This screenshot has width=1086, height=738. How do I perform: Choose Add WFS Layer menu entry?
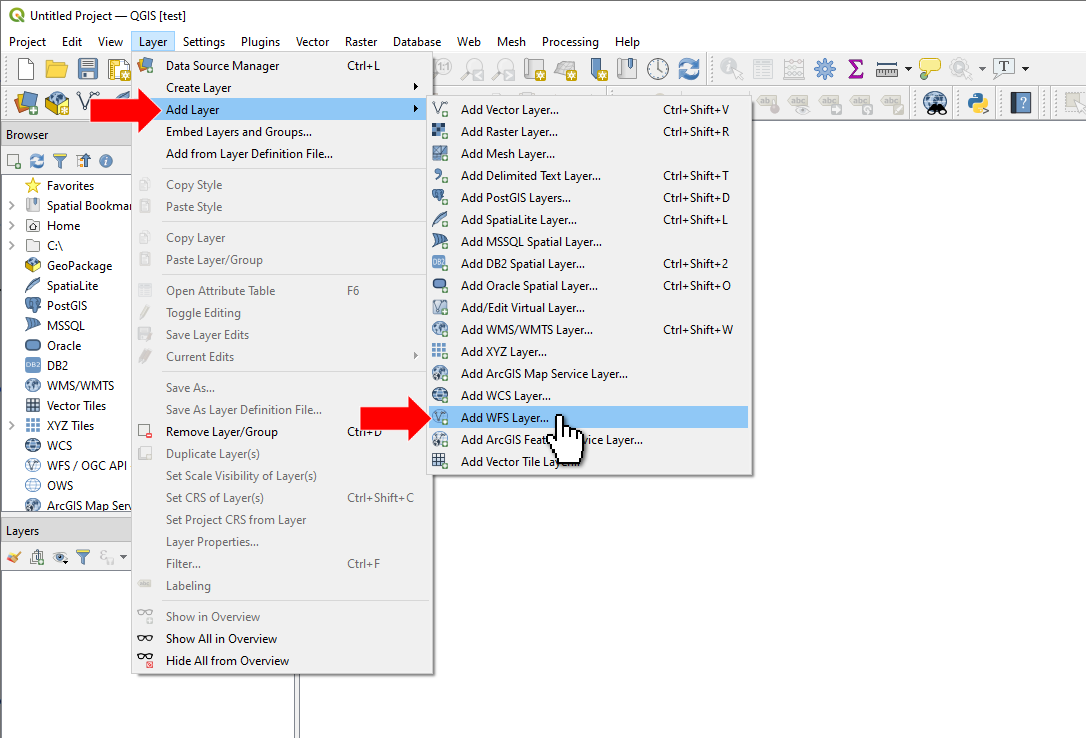coord(589,417)
